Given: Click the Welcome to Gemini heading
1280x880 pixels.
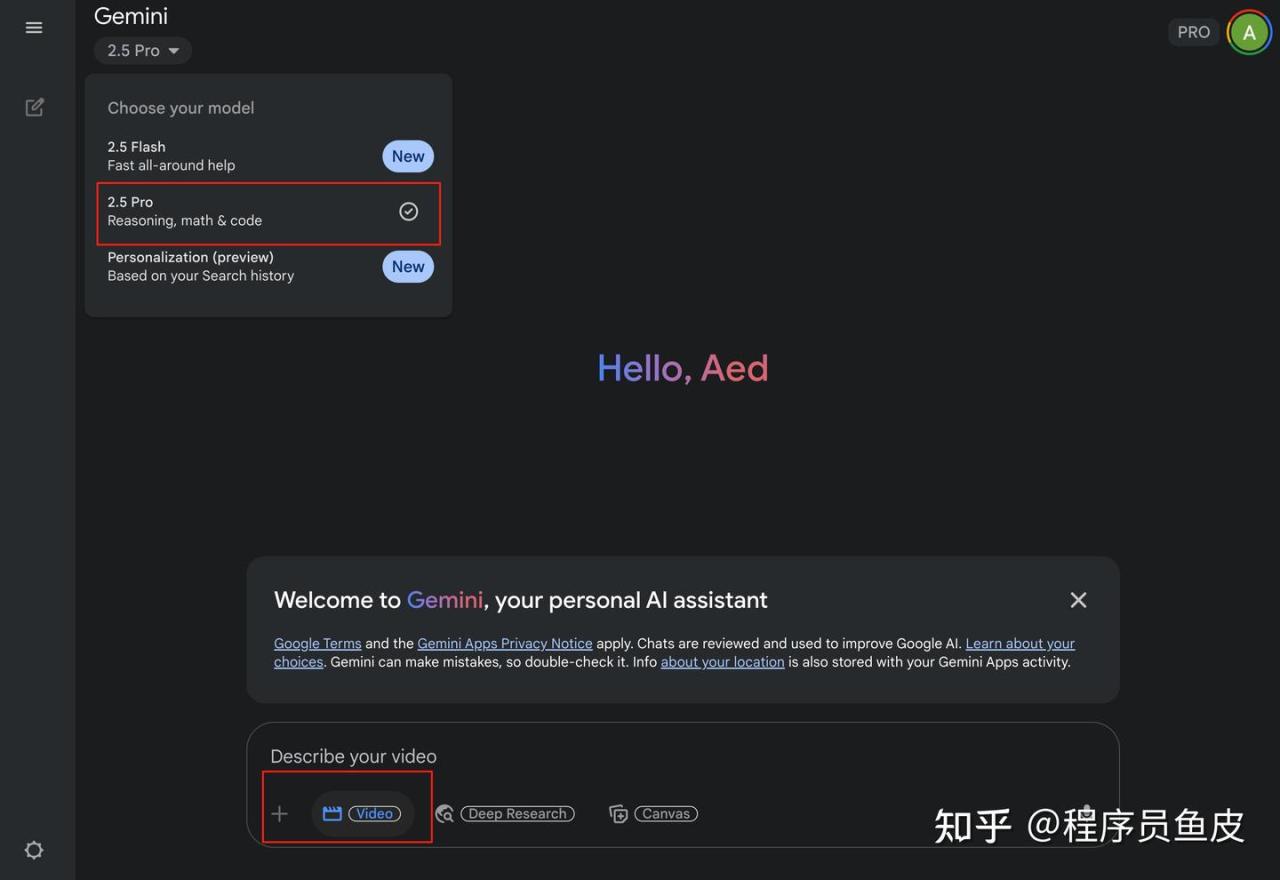Looking at the screenshot, I should [521, 600].
